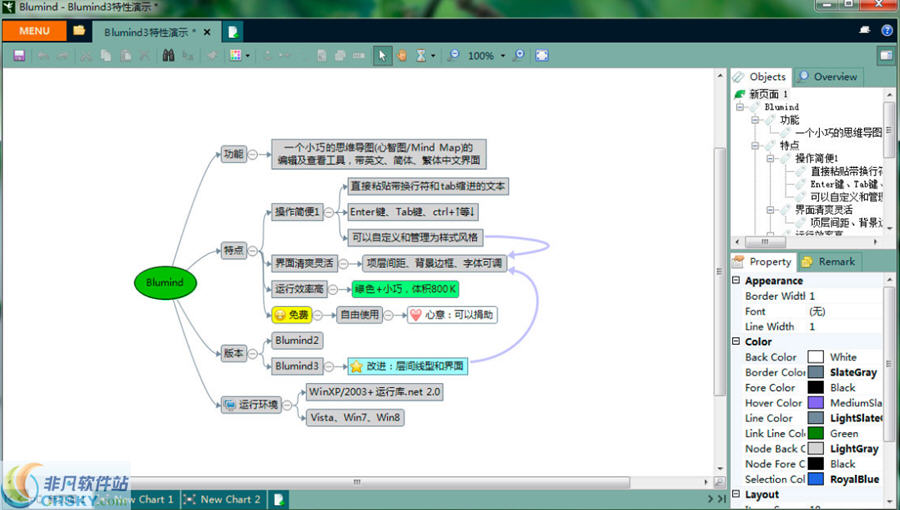
Task: Collapse the 运行环境 node on canvas
Action: click(287, 404)
